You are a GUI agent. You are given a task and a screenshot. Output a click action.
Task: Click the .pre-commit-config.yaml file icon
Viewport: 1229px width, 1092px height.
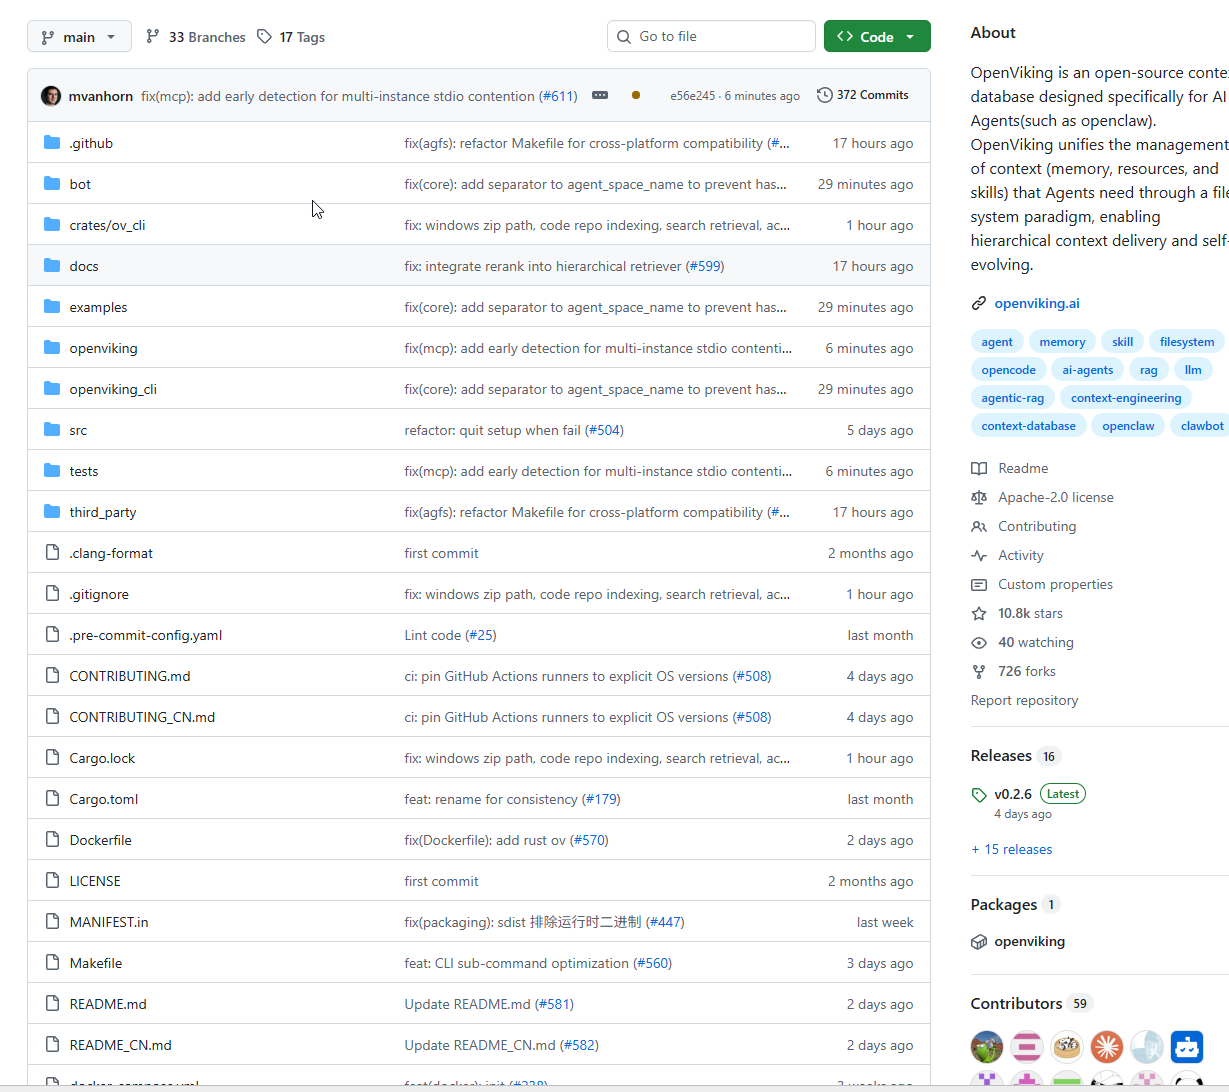coord(52,635)
